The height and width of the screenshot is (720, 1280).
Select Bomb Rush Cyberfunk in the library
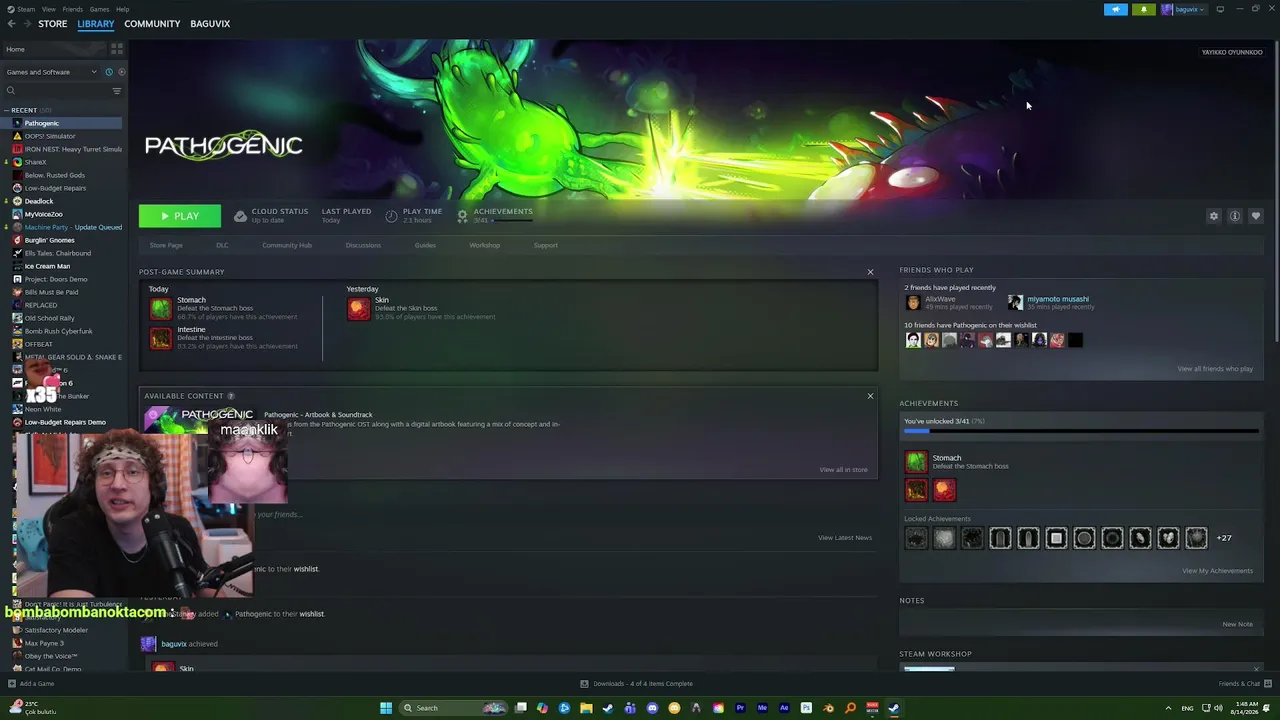[x=58, y=331]
